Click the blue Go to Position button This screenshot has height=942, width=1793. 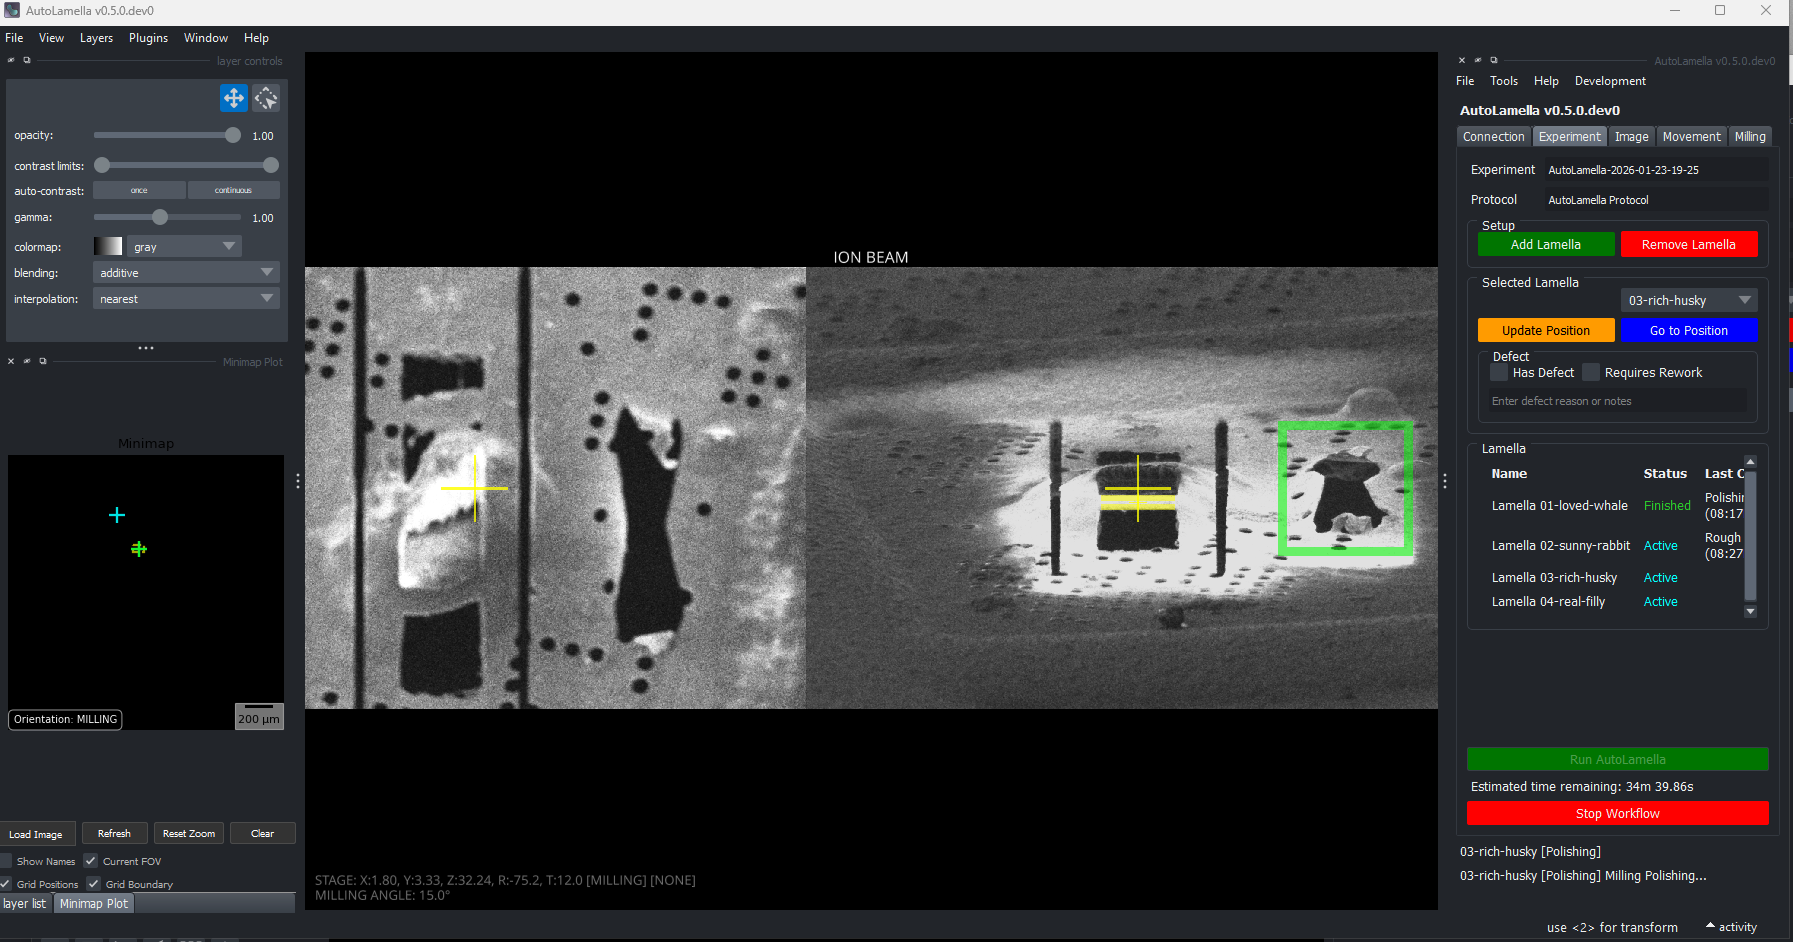[x=1688, y=331]
